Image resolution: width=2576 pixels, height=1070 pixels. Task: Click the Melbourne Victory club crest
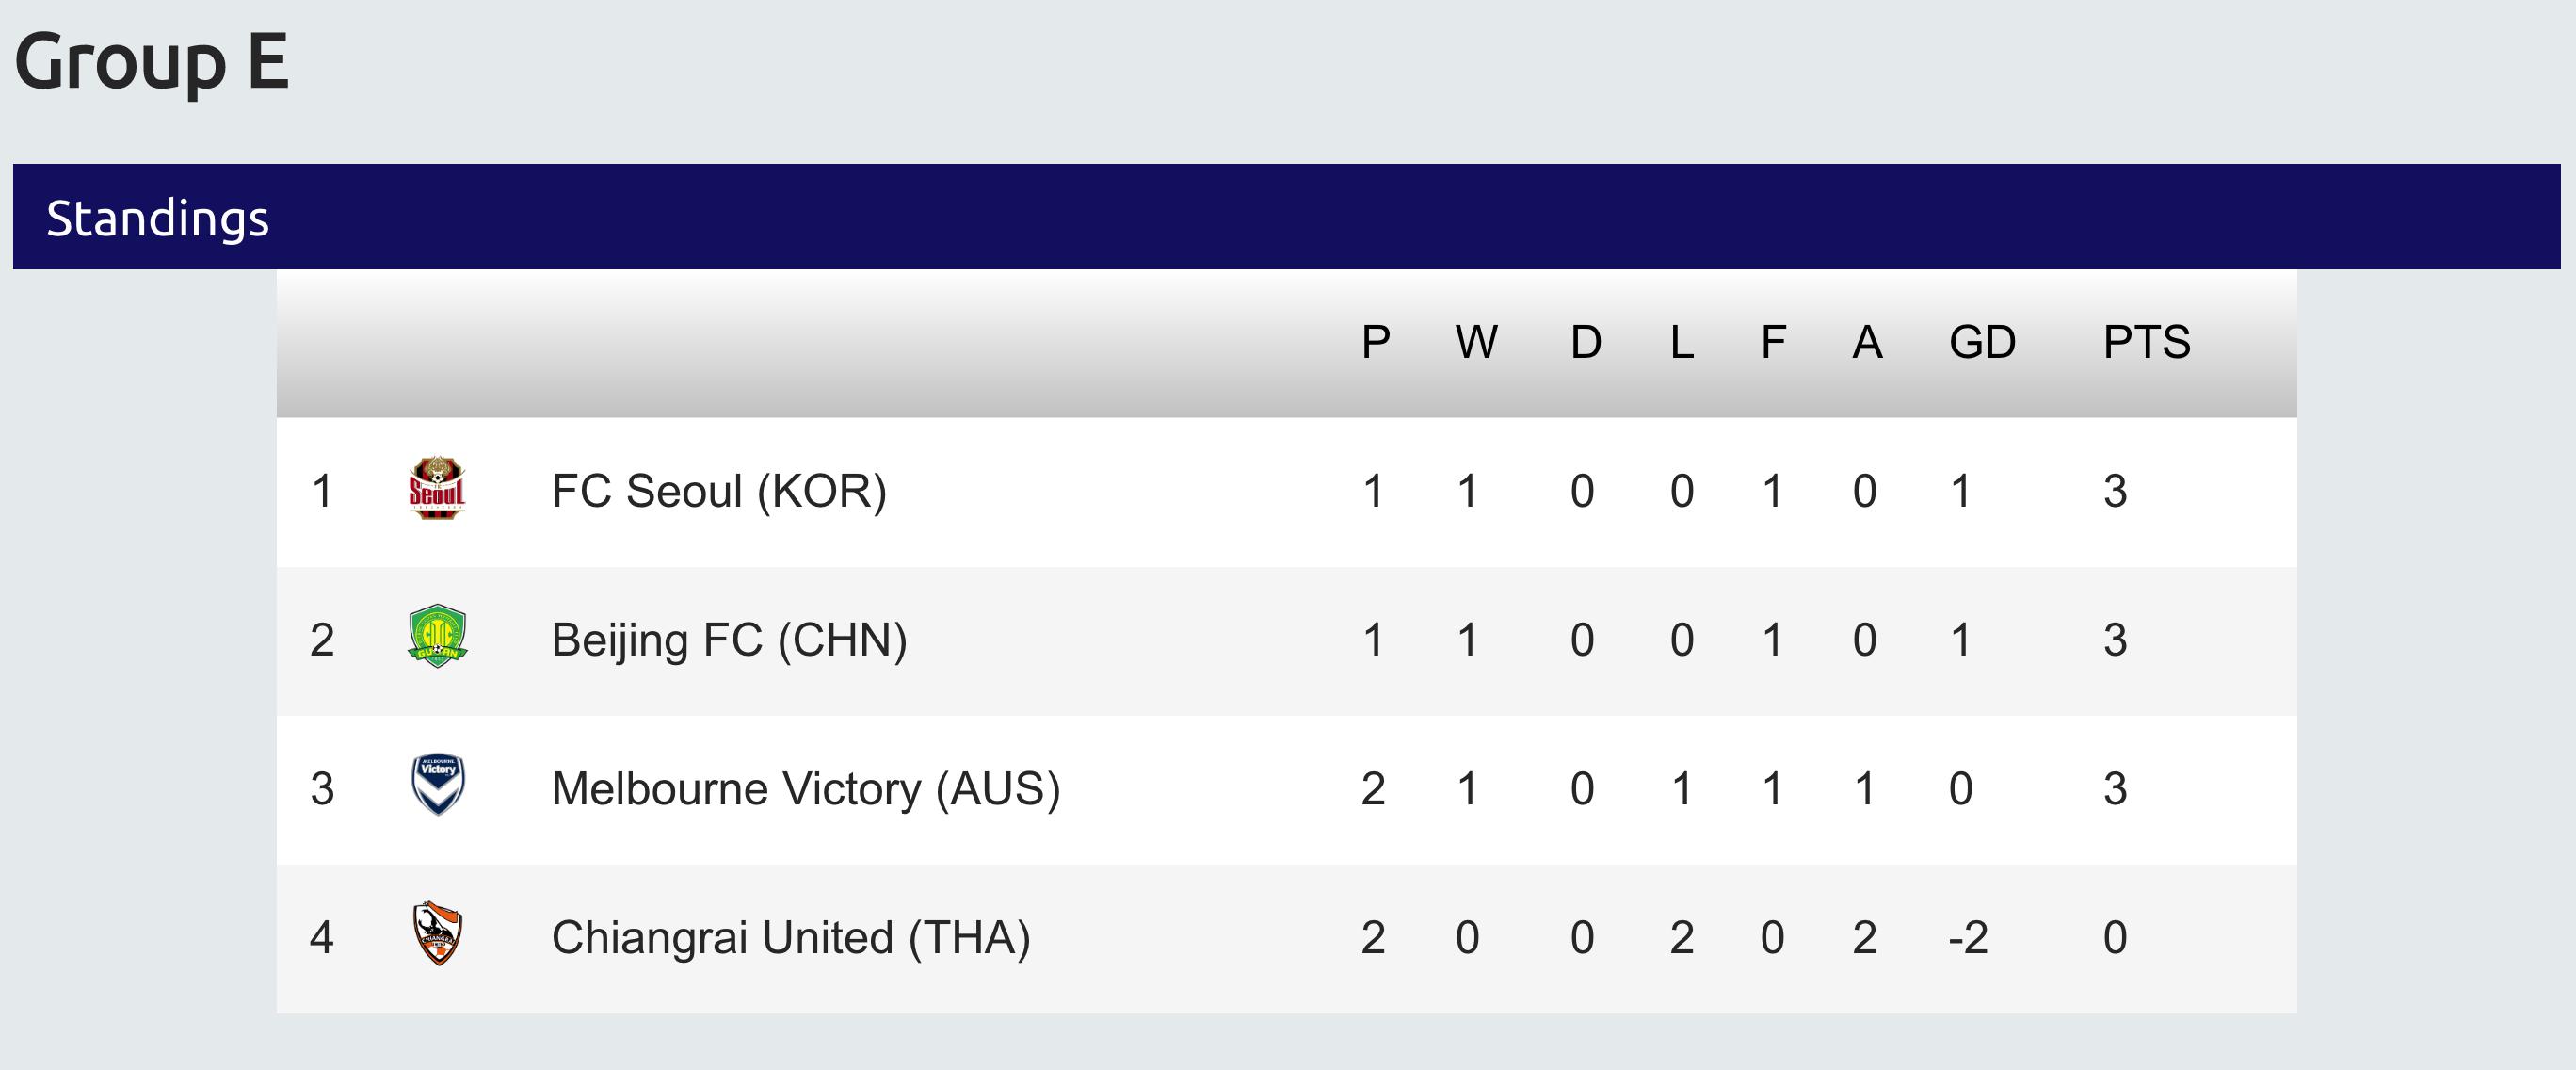tap(437, 785)
